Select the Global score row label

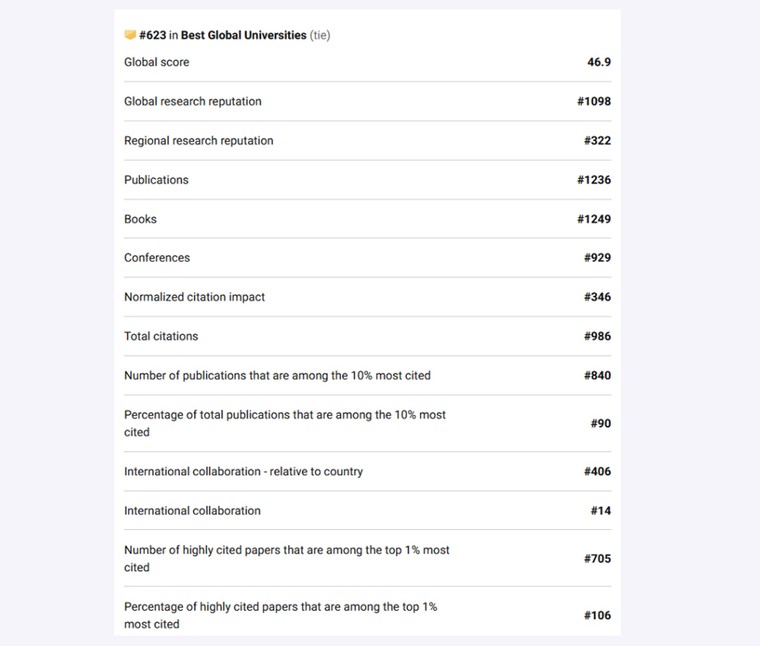point(157,62)
